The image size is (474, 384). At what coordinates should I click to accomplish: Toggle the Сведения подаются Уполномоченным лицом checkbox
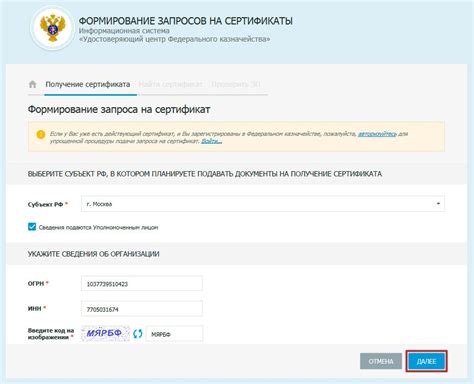tap(32, 227)
